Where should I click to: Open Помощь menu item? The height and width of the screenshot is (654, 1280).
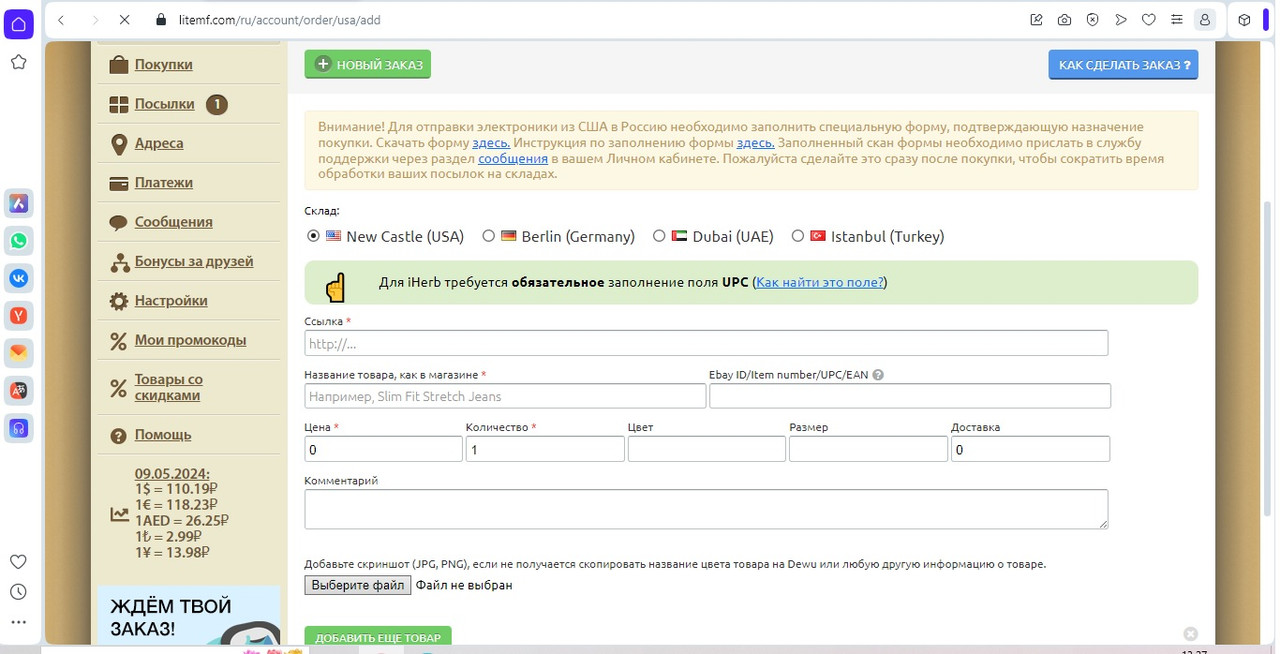pos(163,435)
